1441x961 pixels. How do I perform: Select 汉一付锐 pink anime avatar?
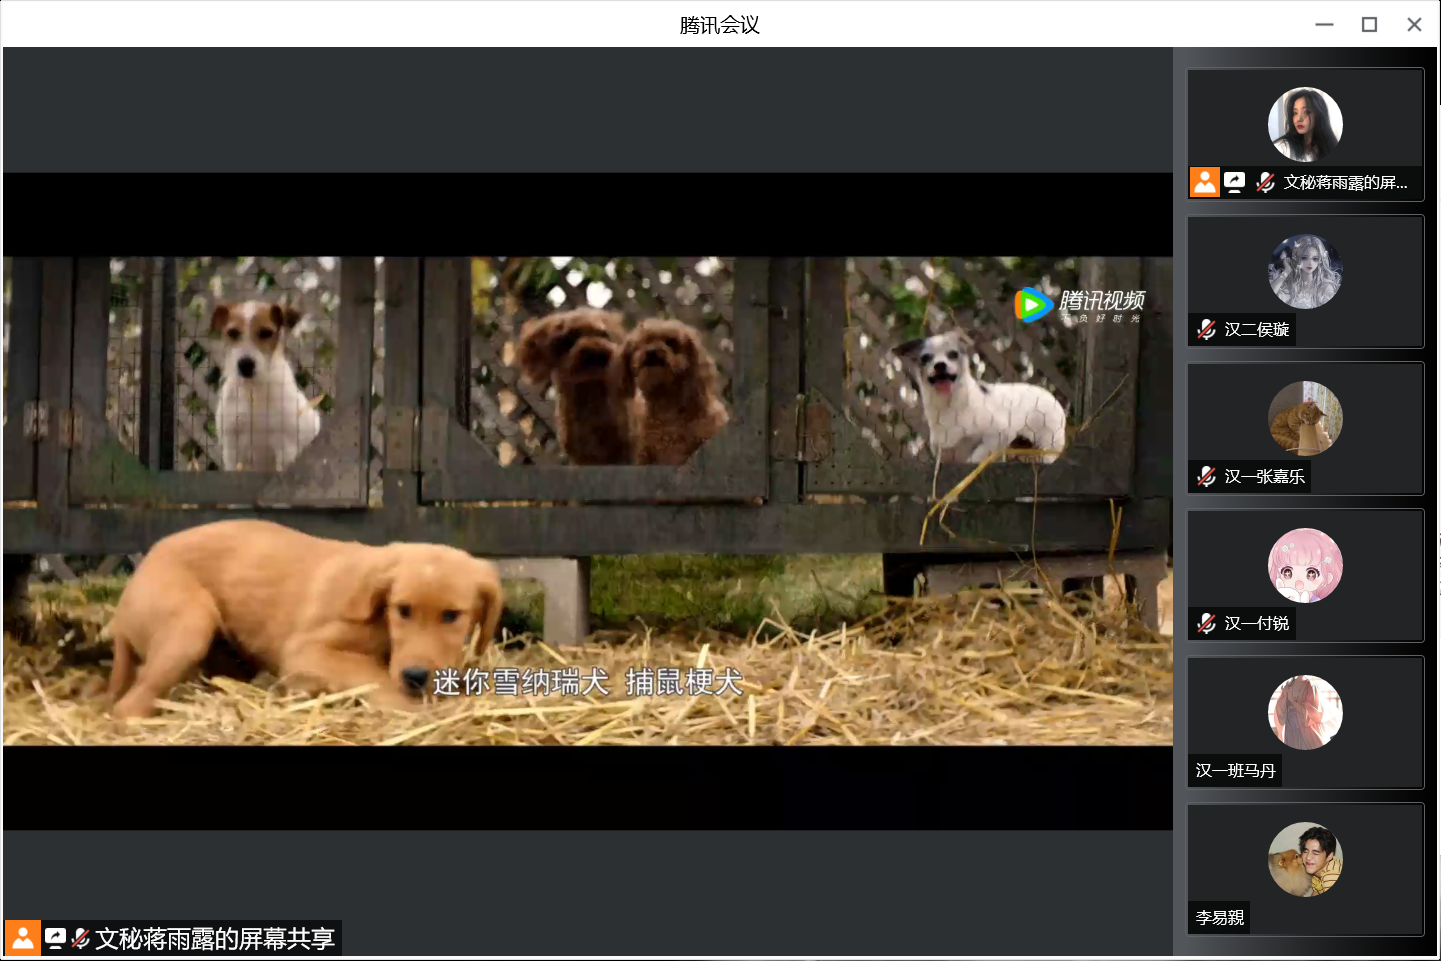coord(1305,565)
